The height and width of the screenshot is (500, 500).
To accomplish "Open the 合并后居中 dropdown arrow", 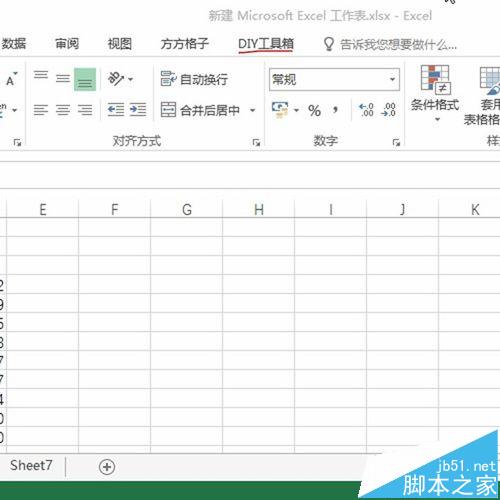I will (x=253, y=110).
